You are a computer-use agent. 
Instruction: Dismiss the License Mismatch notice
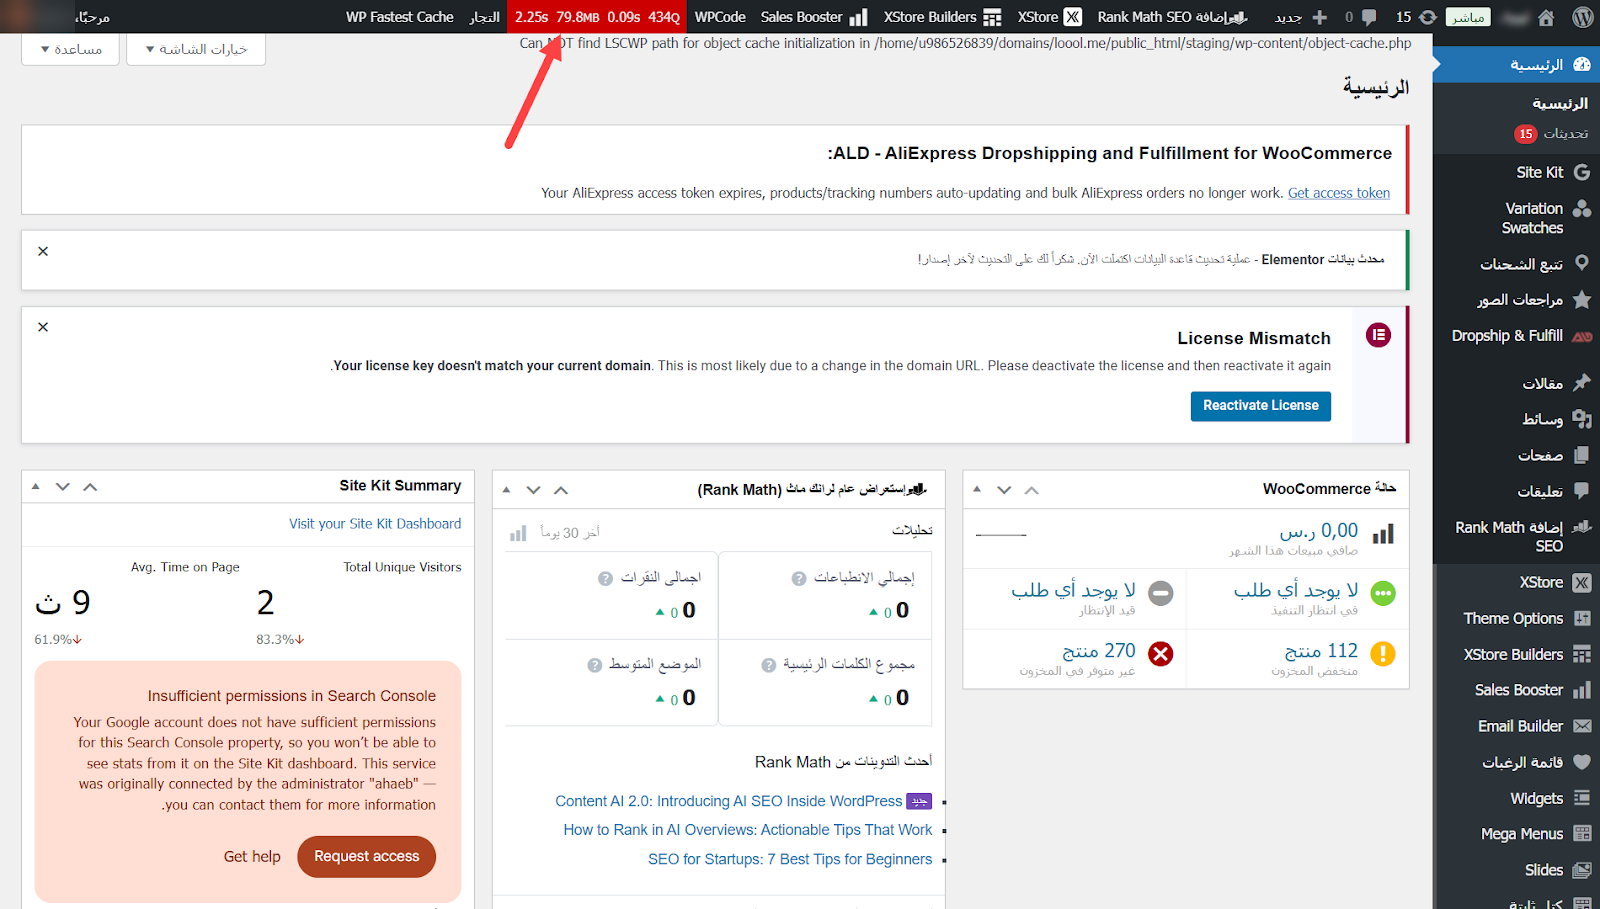43,327
